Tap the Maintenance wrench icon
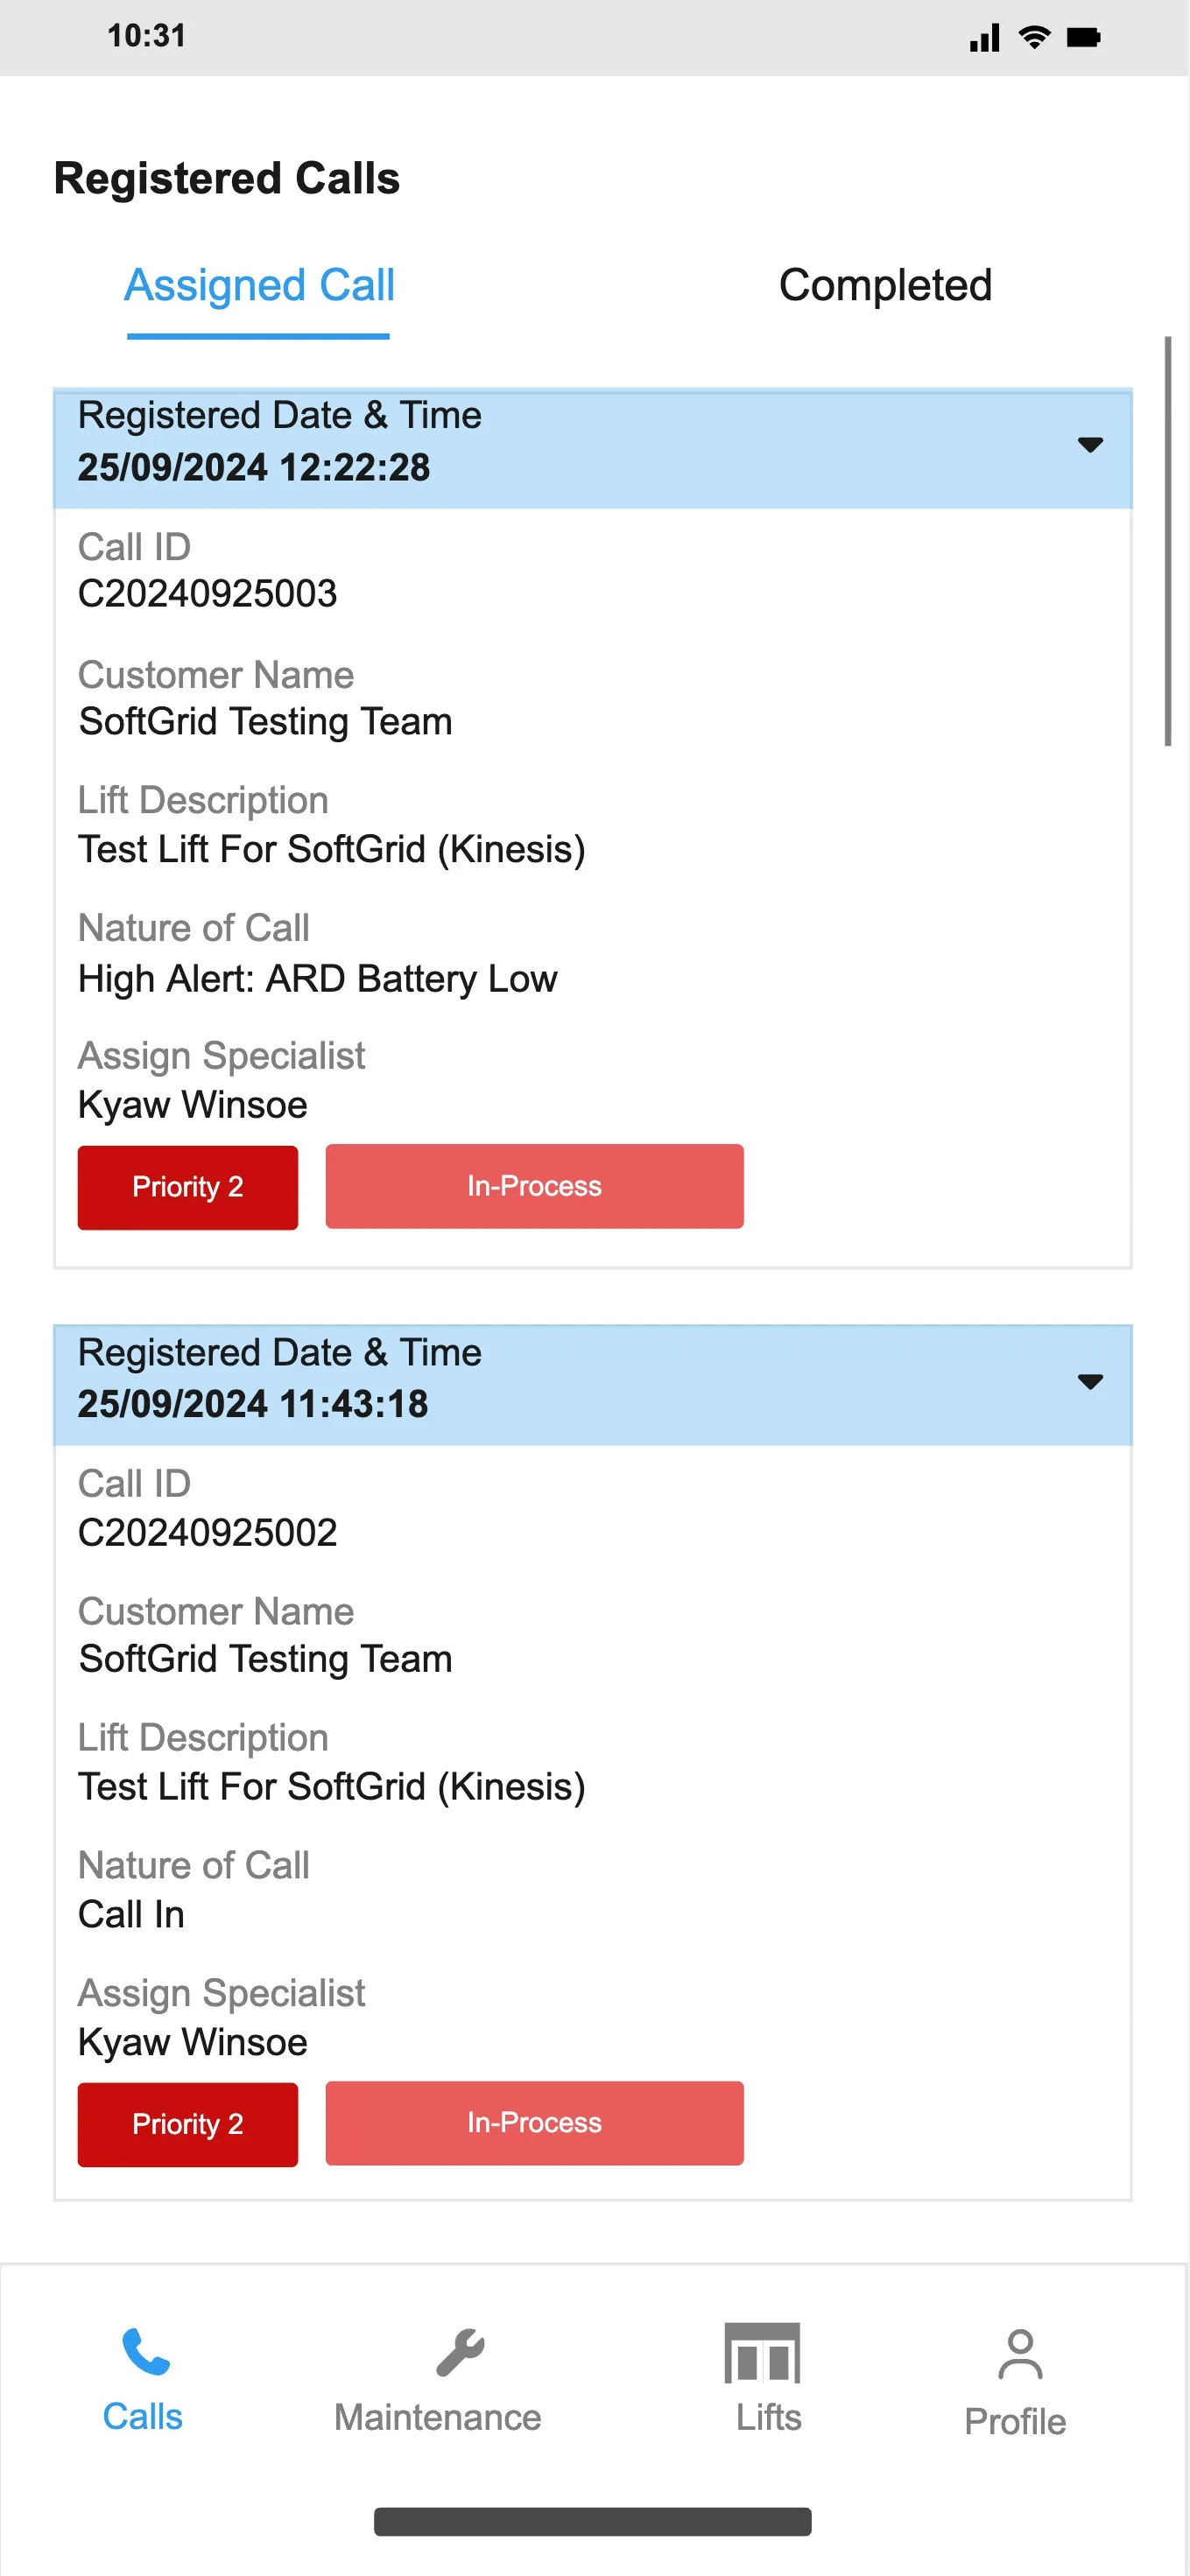1190x2576 pixels. [460, 2352]
